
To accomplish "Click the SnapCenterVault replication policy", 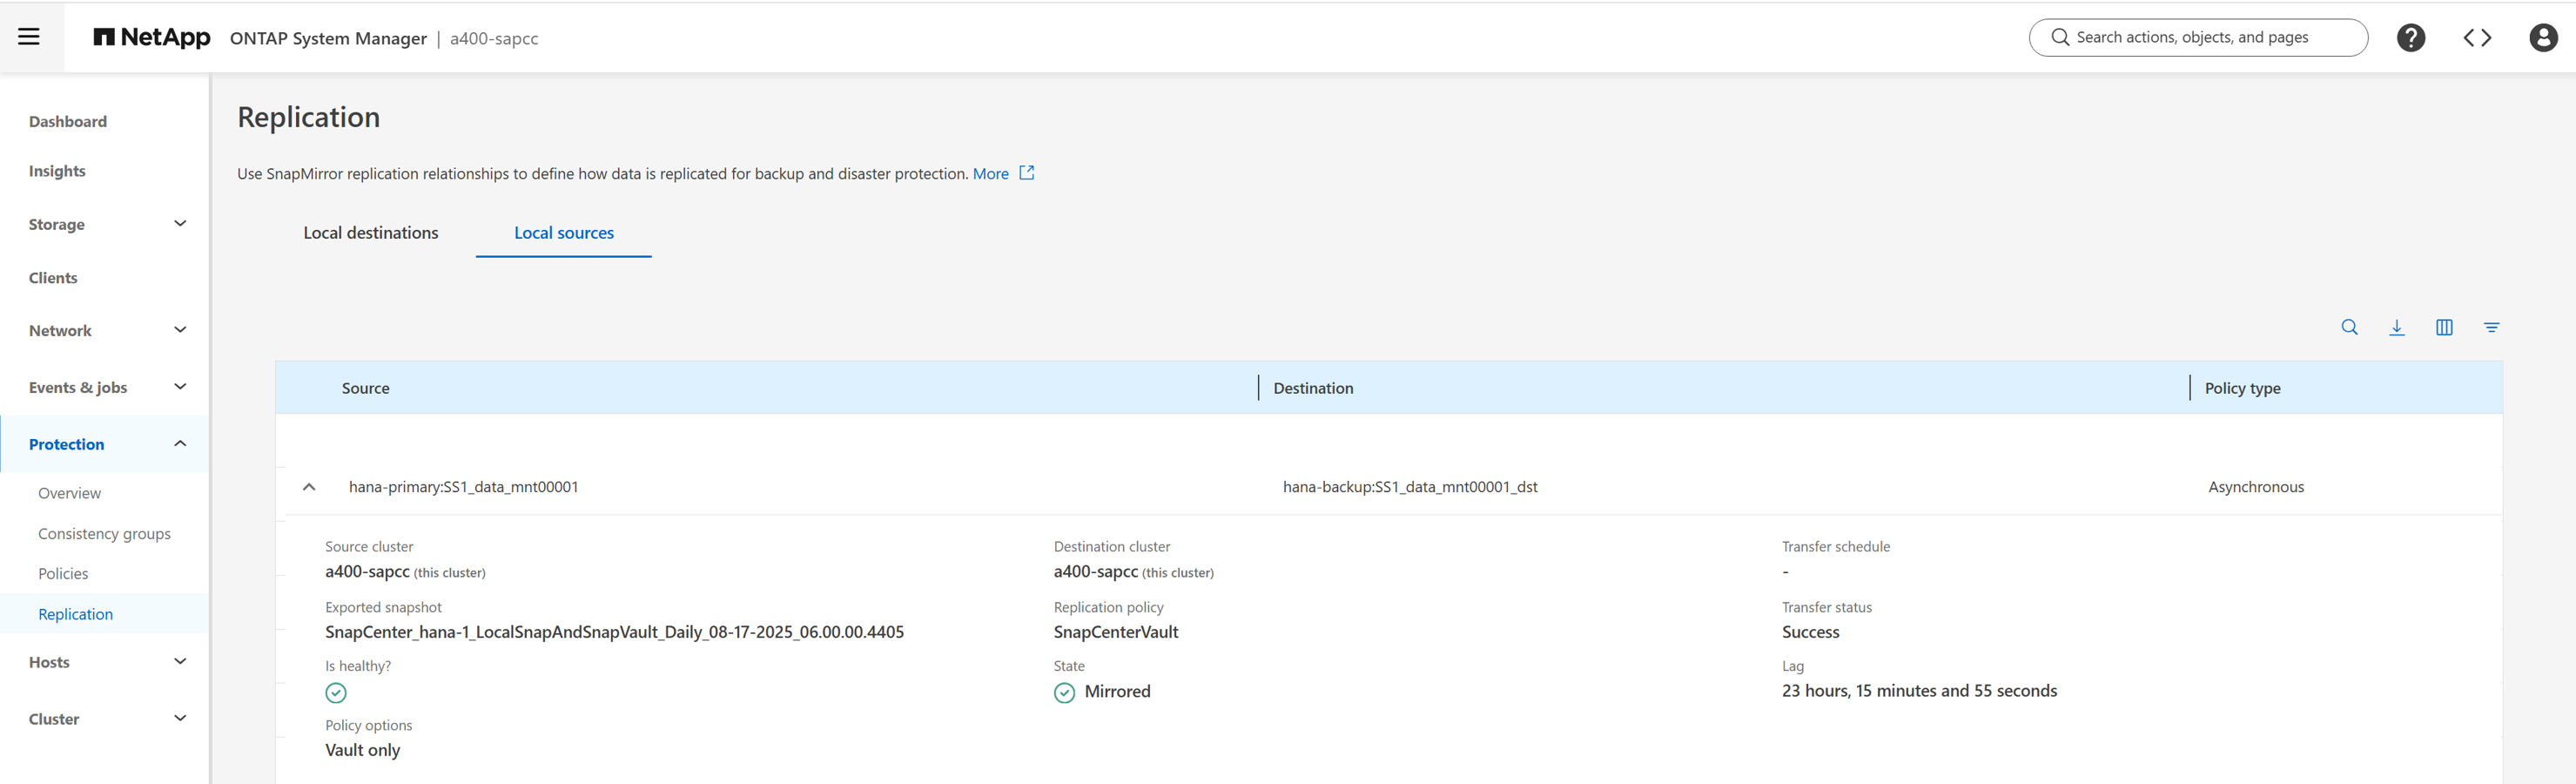I will click(x=1116, y=632).
